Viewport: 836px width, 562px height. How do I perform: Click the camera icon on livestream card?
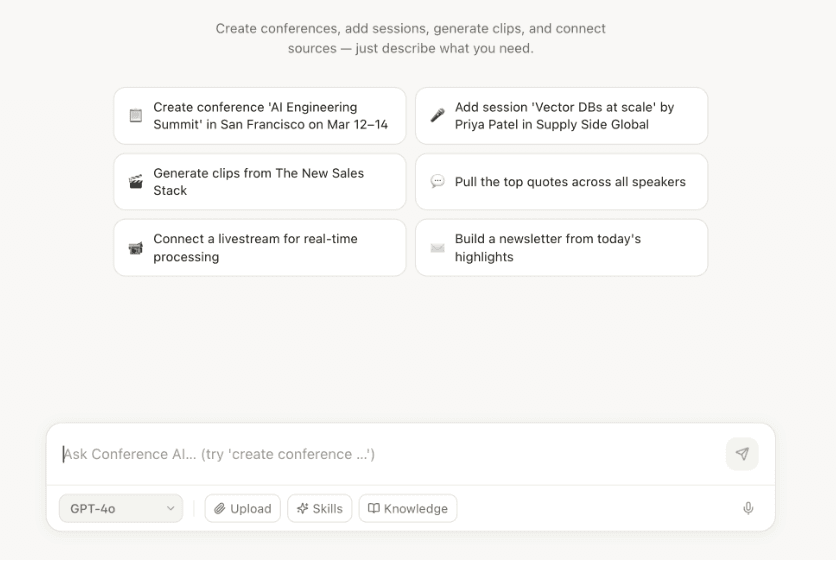136,248
